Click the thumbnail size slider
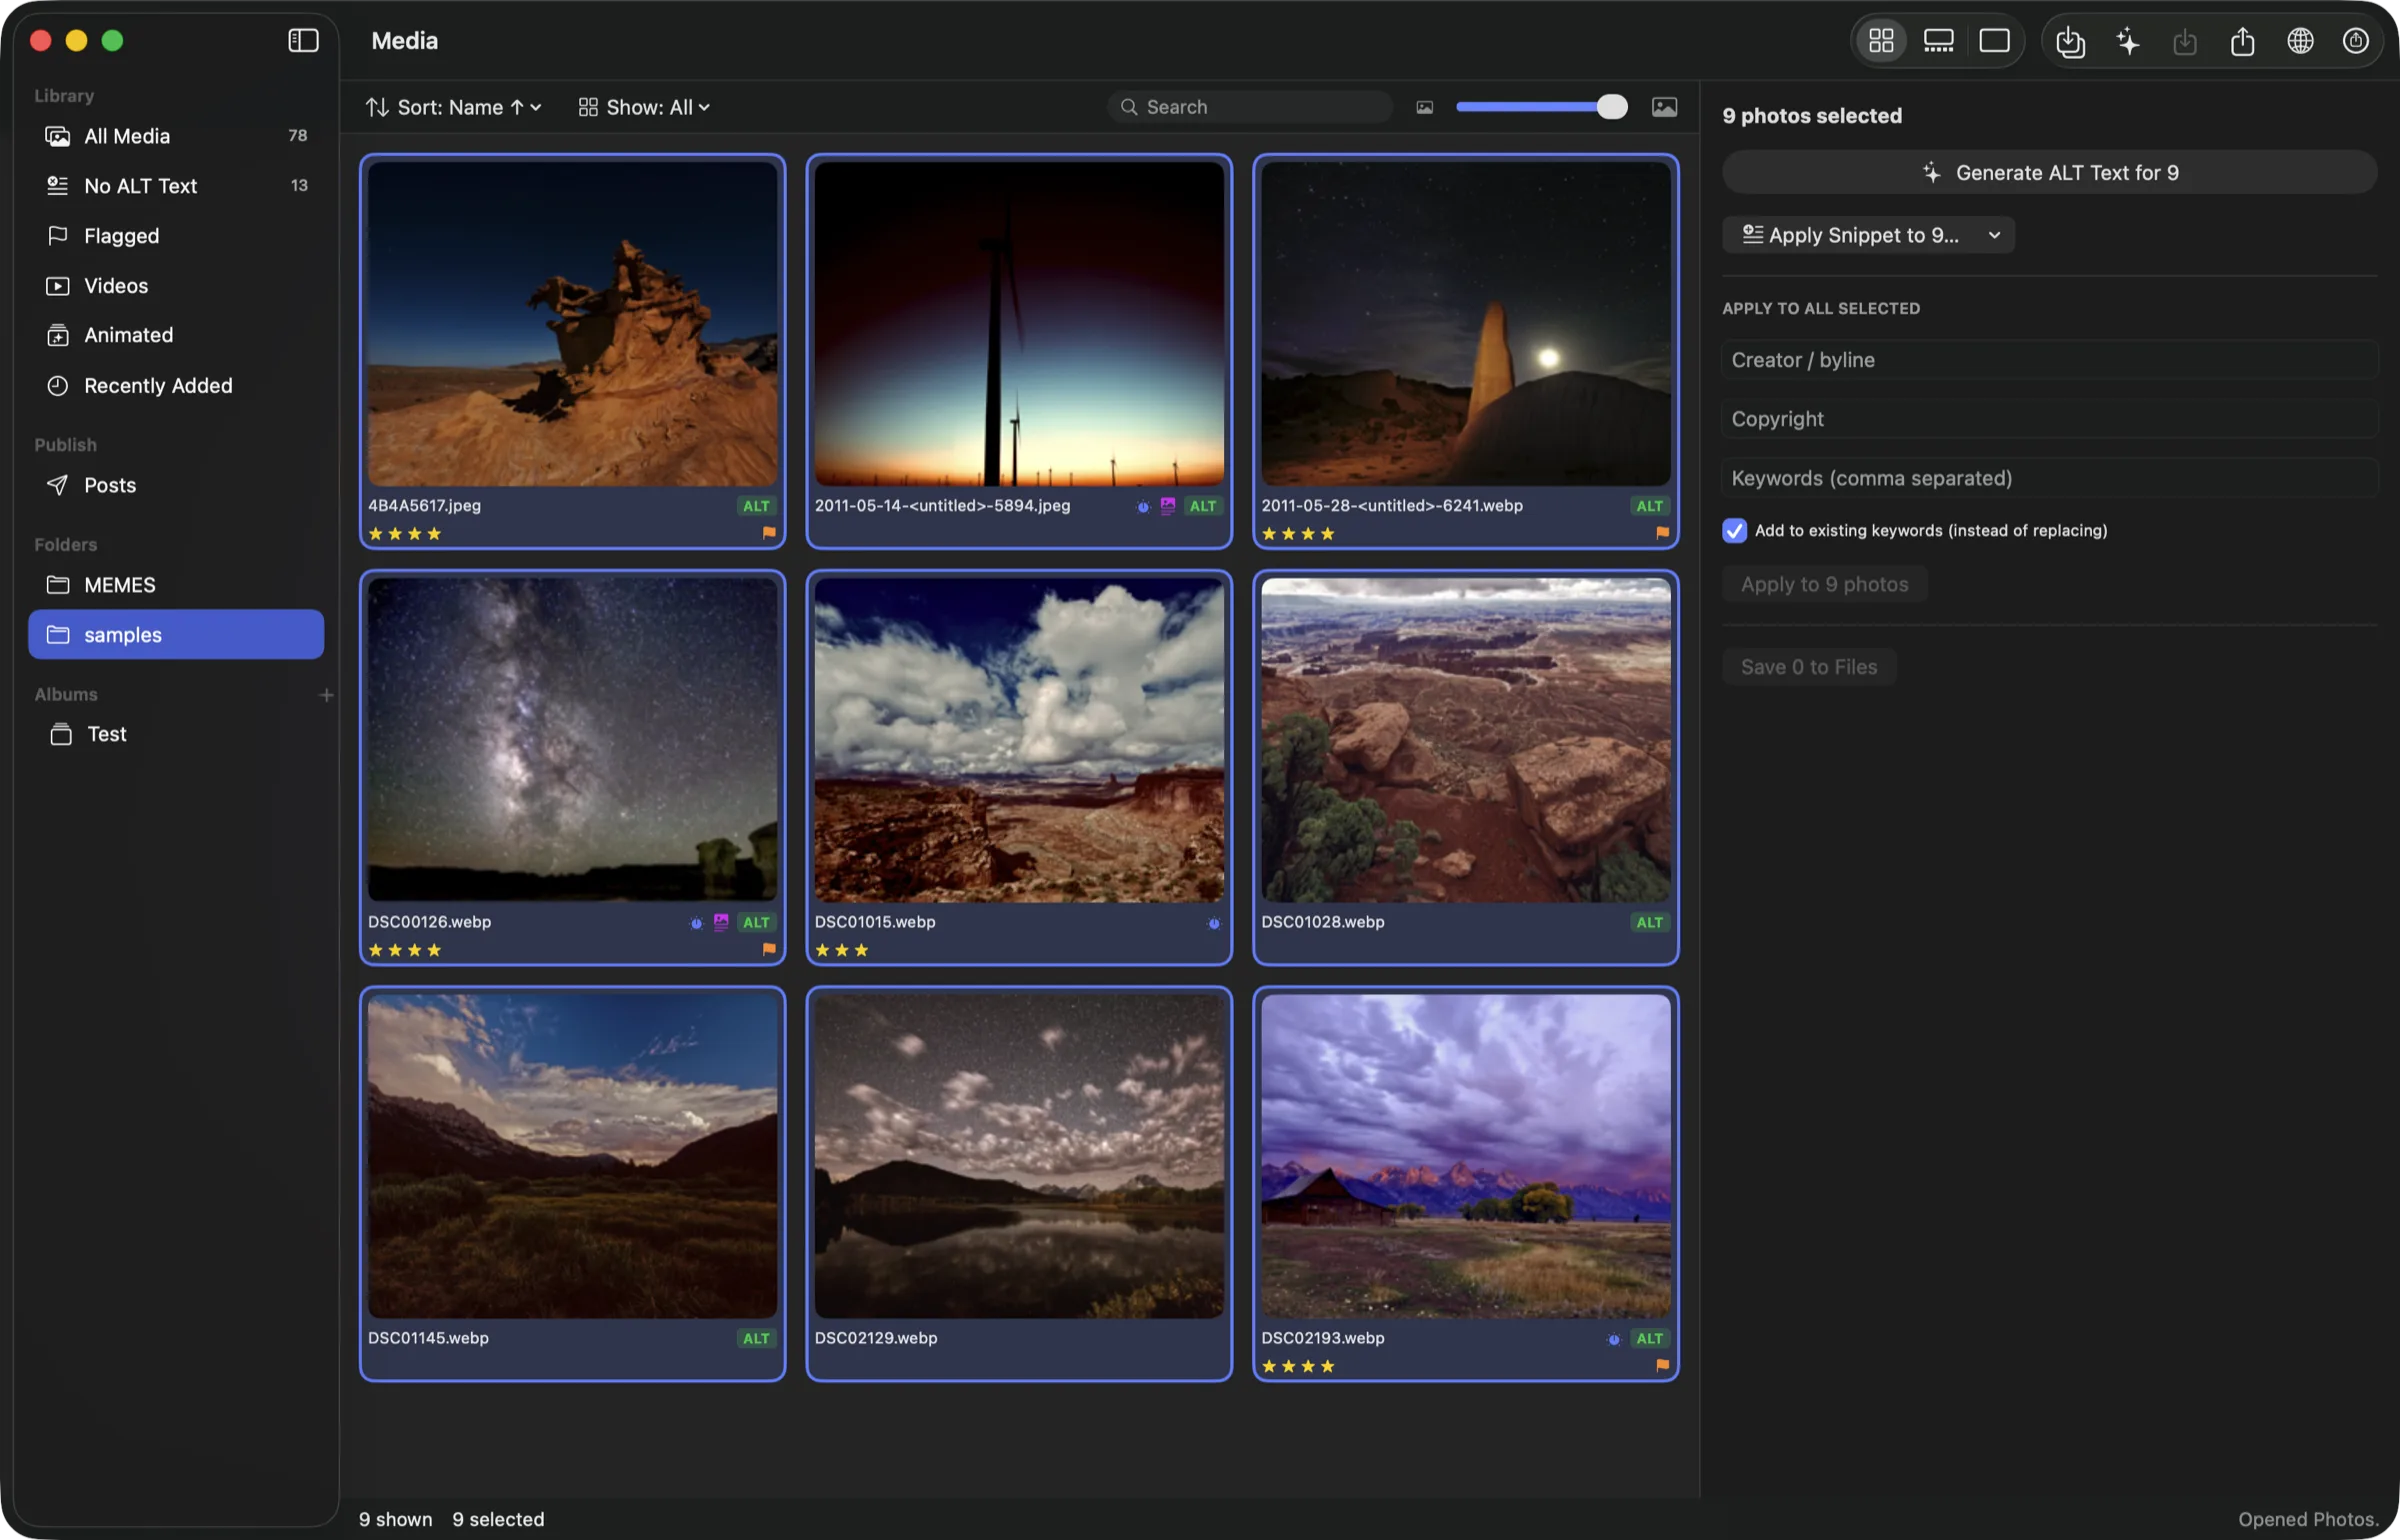 [1541, 107]
